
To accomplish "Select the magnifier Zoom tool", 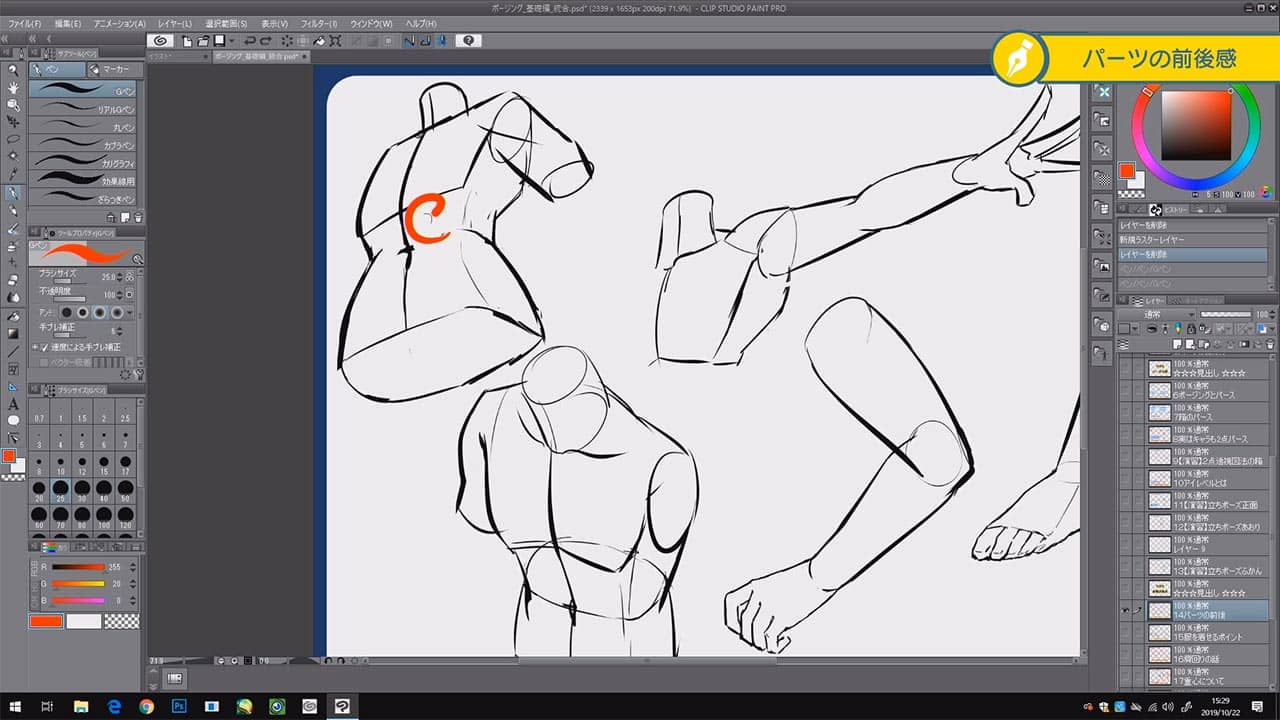I will tap(13, 70).
